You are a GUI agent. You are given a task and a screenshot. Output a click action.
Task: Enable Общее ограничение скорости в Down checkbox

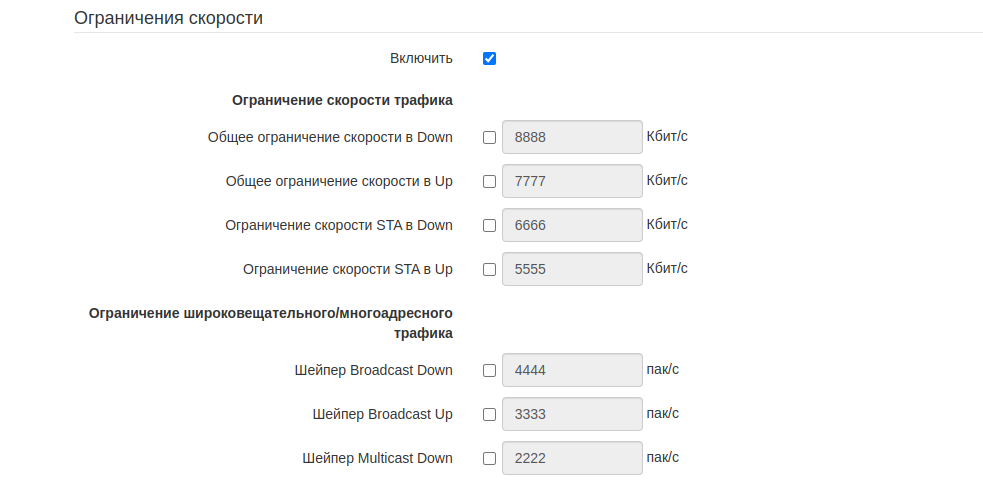pos(489,138)
